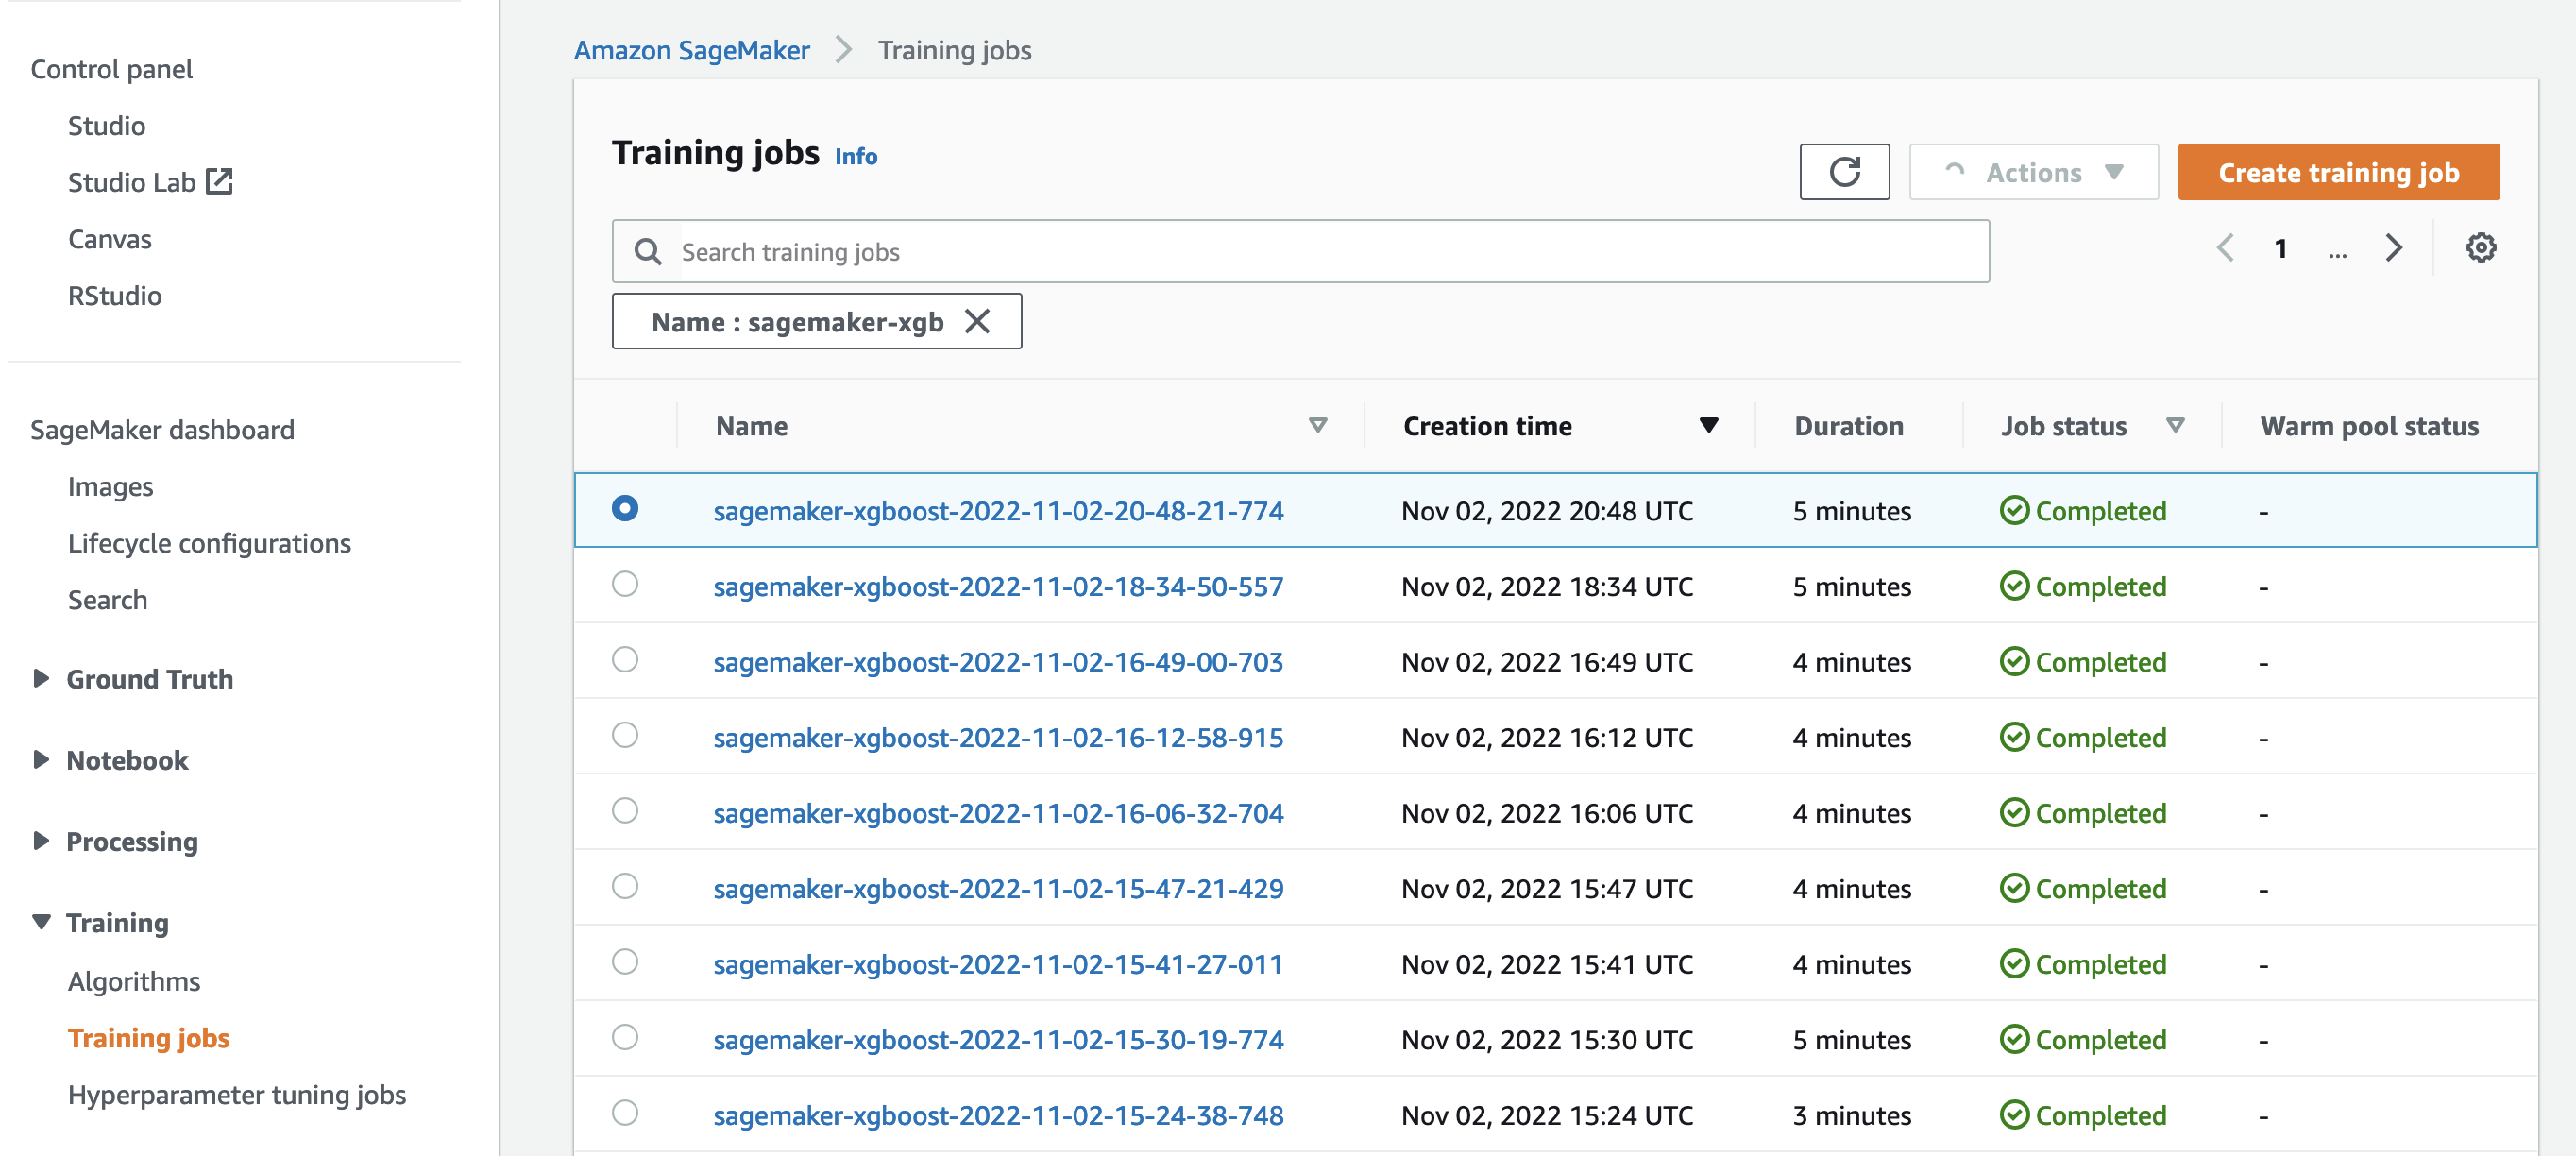Click the previous page arrow
The width and height of the screenshot is (2576, 1156).
[2225, 248]
